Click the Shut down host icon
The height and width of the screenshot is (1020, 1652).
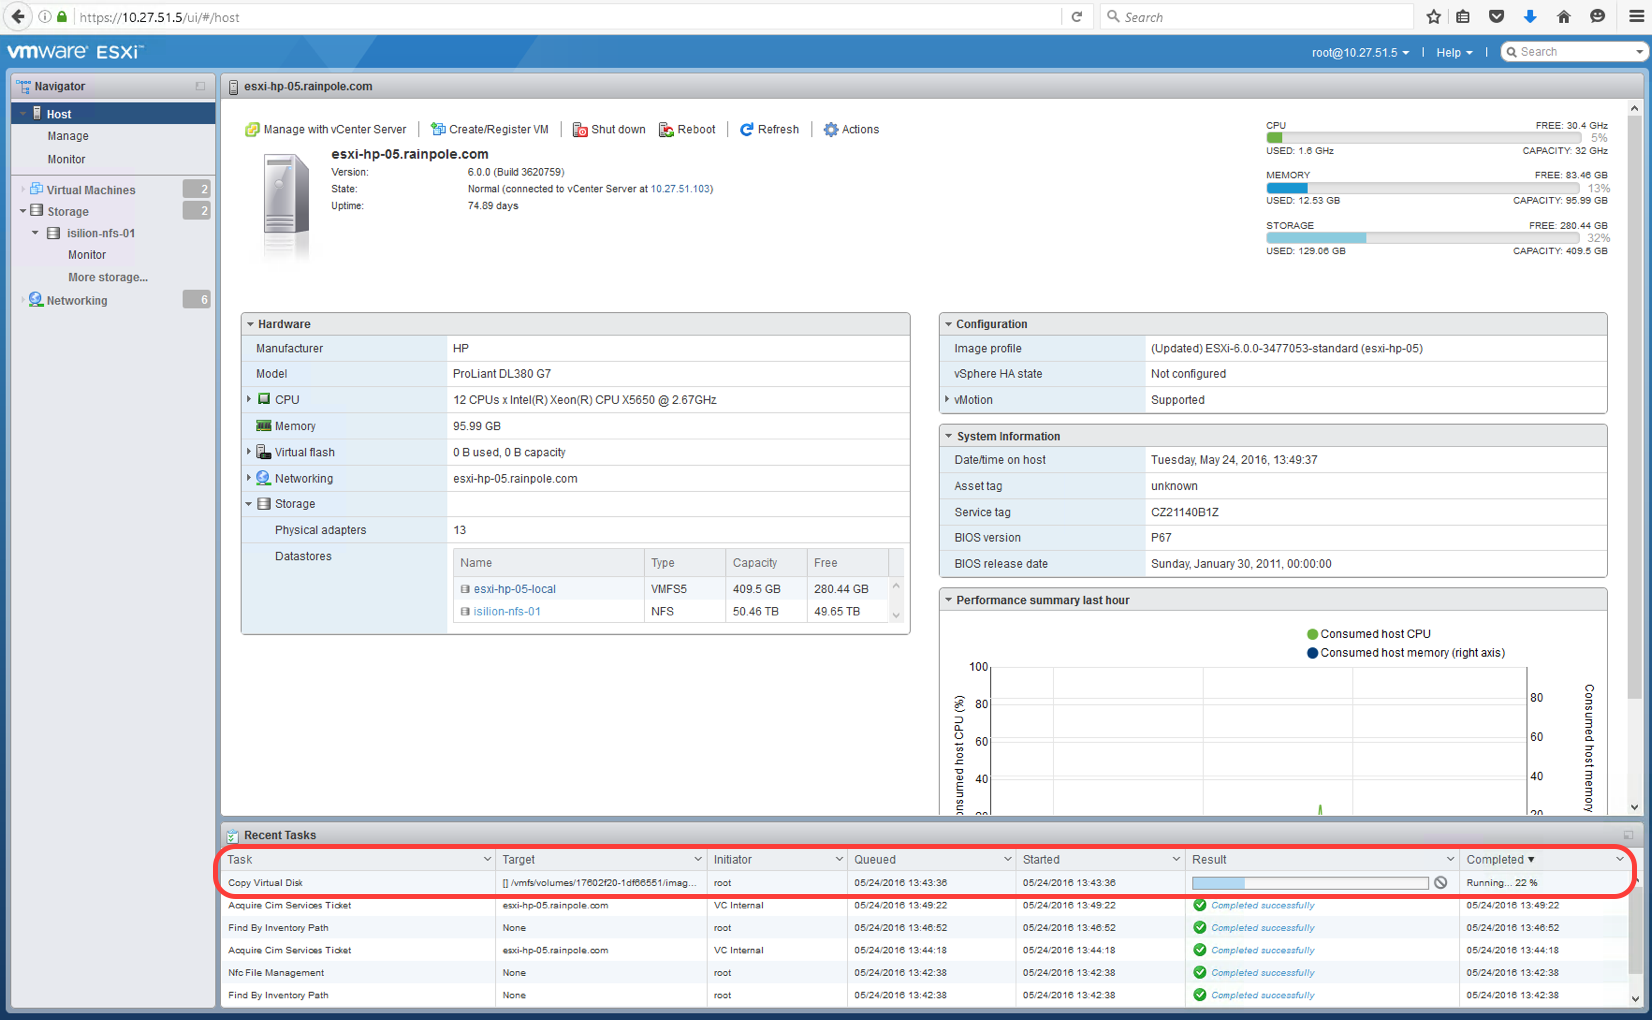pos(579,130)
